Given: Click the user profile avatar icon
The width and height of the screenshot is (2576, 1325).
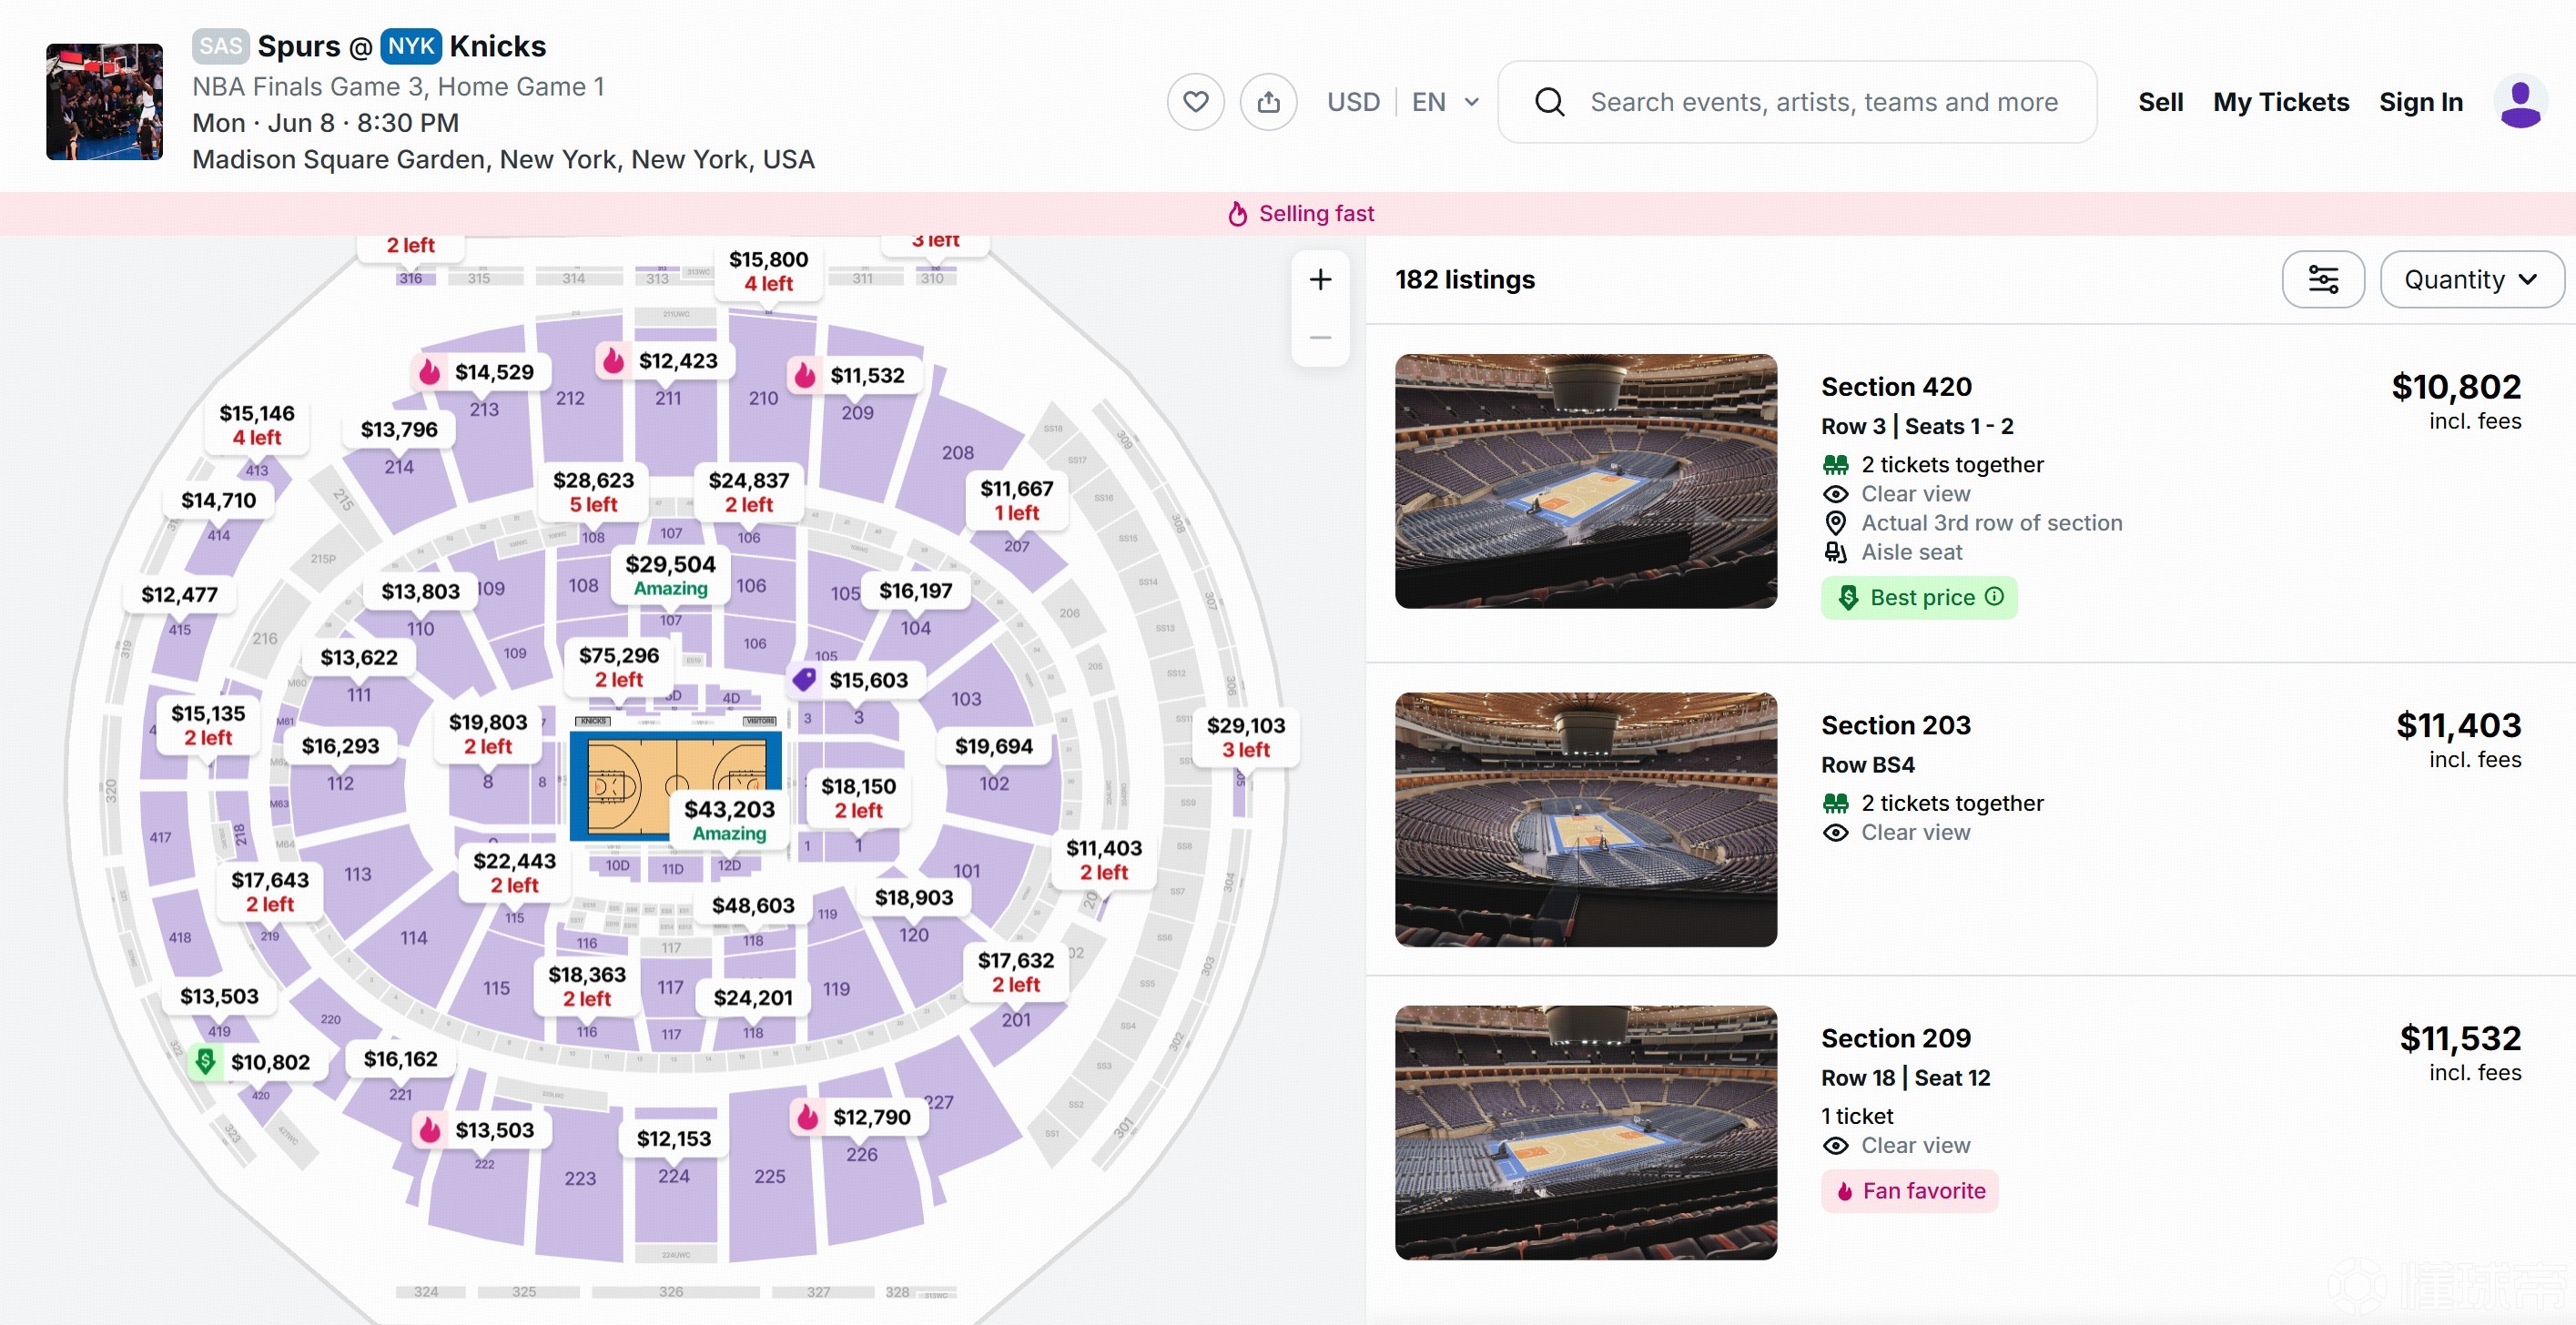Looking at the screenshot, I should (2519, 102).
